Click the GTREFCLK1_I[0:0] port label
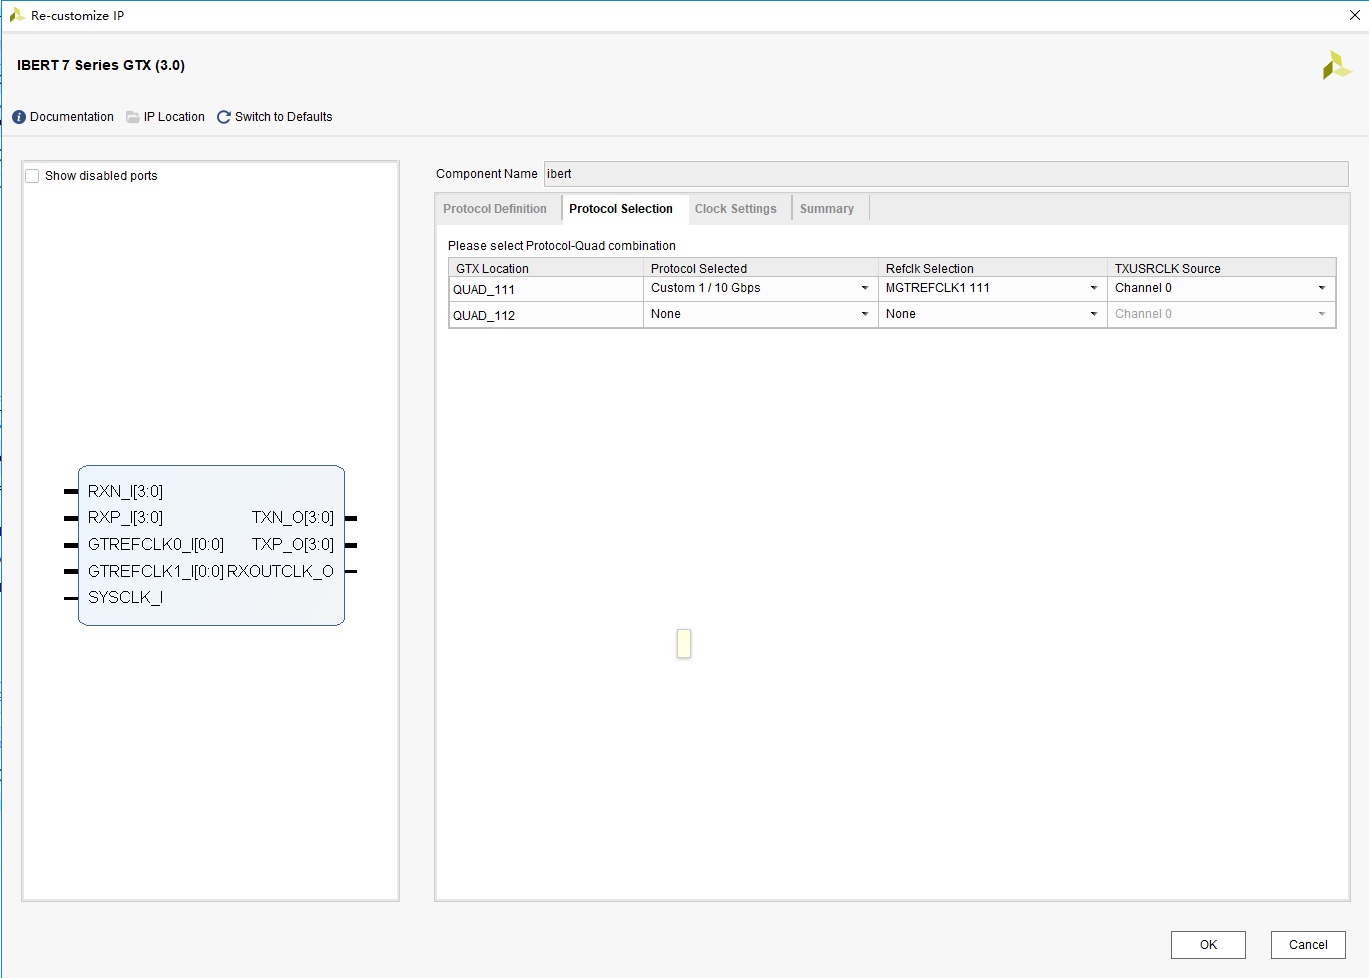This screenshot has height=978, width=1369. 156,571
